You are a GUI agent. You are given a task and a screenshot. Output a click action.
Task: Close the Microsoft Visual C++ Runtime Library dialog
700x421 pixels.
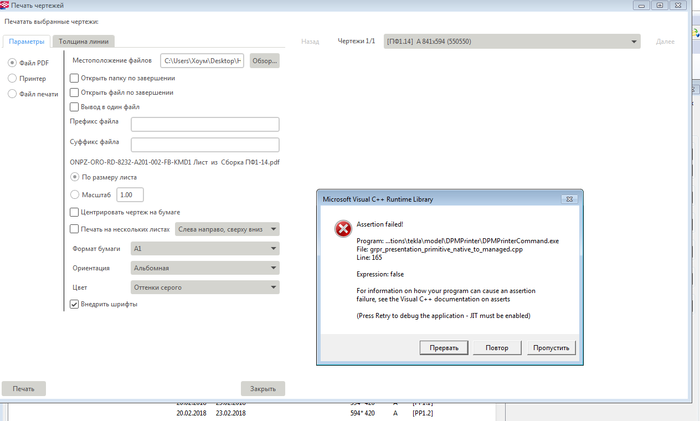tap(569, 199)
